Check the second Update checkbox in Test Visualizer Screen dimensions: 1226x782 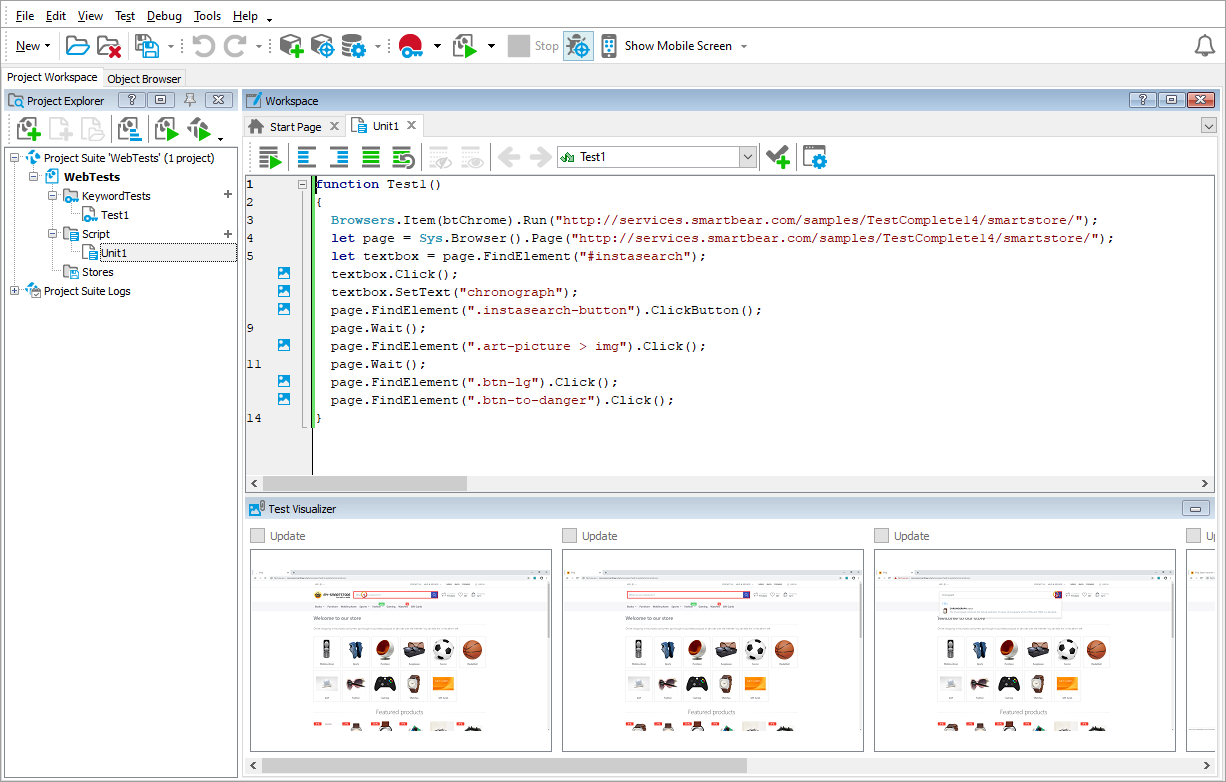click(x=570, y=536)
